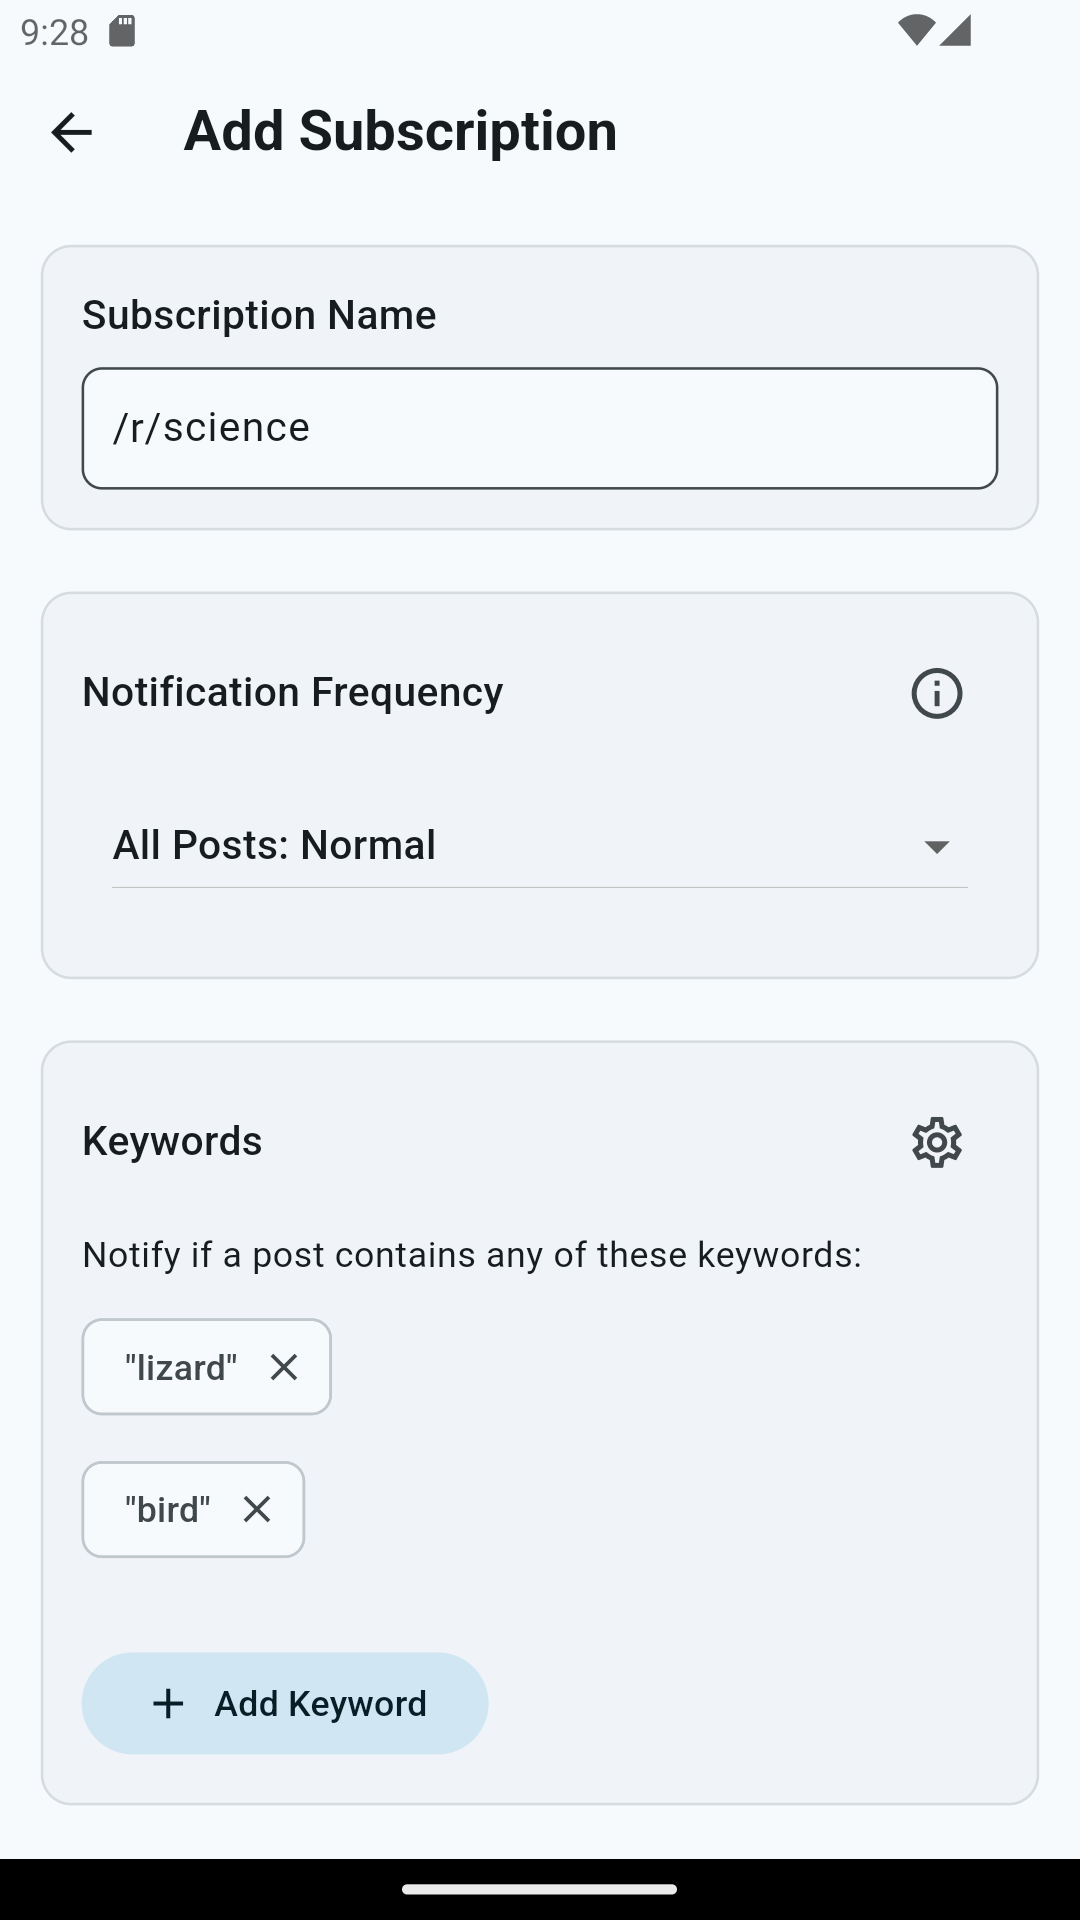Open Notification Frequency info icon
Image resolution: width=1080 pixels, height=1920 pixels.
936,693
